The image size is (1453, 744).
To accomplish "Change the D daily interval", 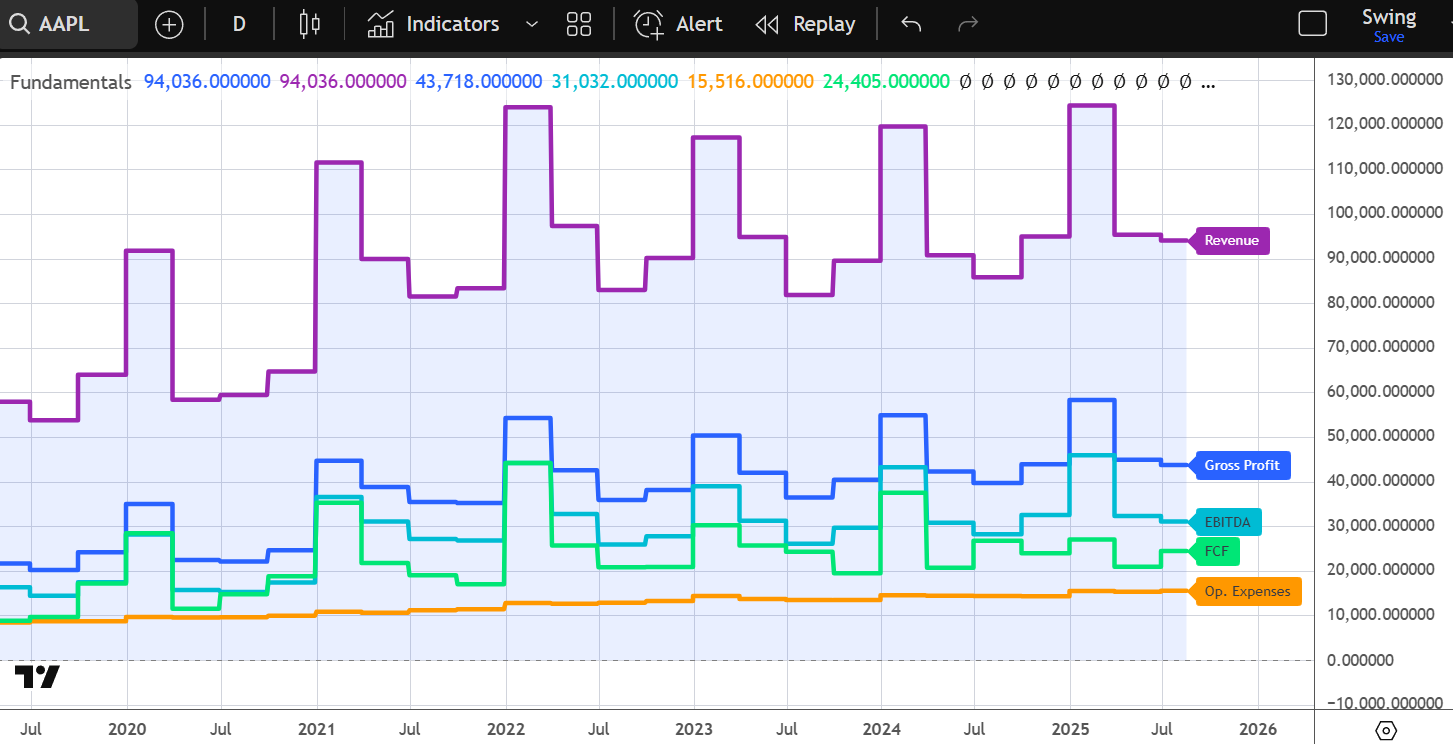I will (x=239, y=24).
